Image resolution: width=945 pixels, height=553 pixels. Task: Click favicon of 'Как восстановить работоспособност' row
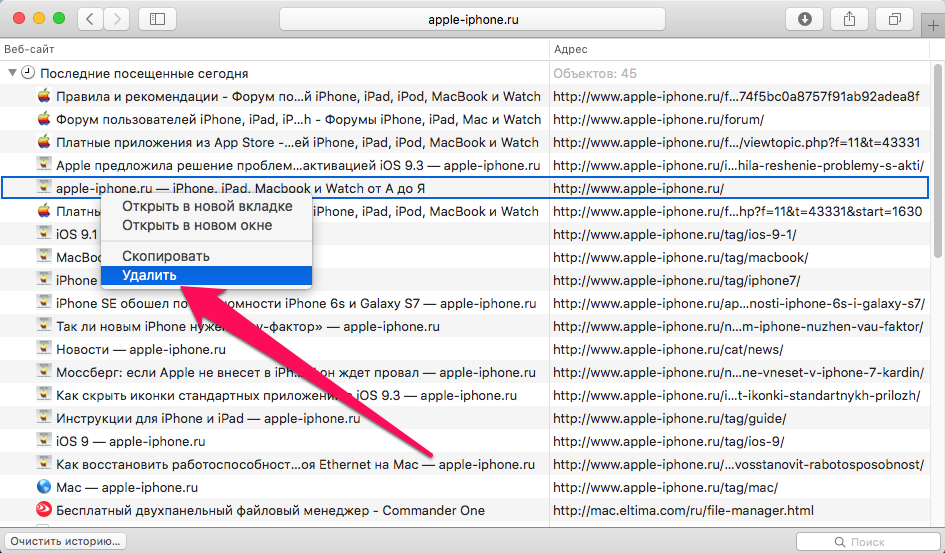(43, 463)
